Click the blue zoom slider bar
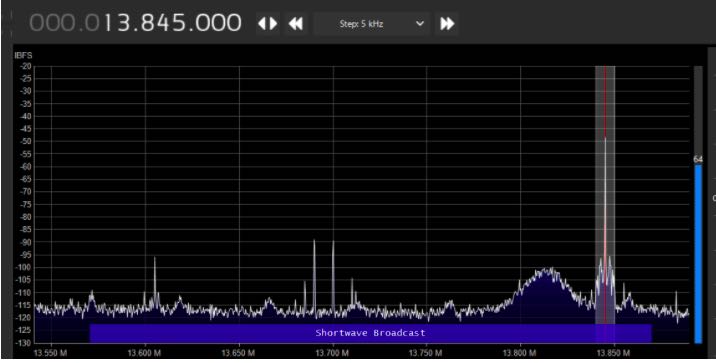The image size is (716, 363). click(x=698, y=253)
